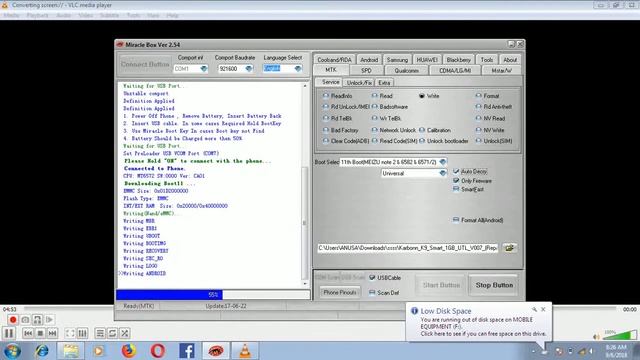Open the Tools tab
This screenshot has width=640, height=360.
pyautogui.click(x=487, y=60)
